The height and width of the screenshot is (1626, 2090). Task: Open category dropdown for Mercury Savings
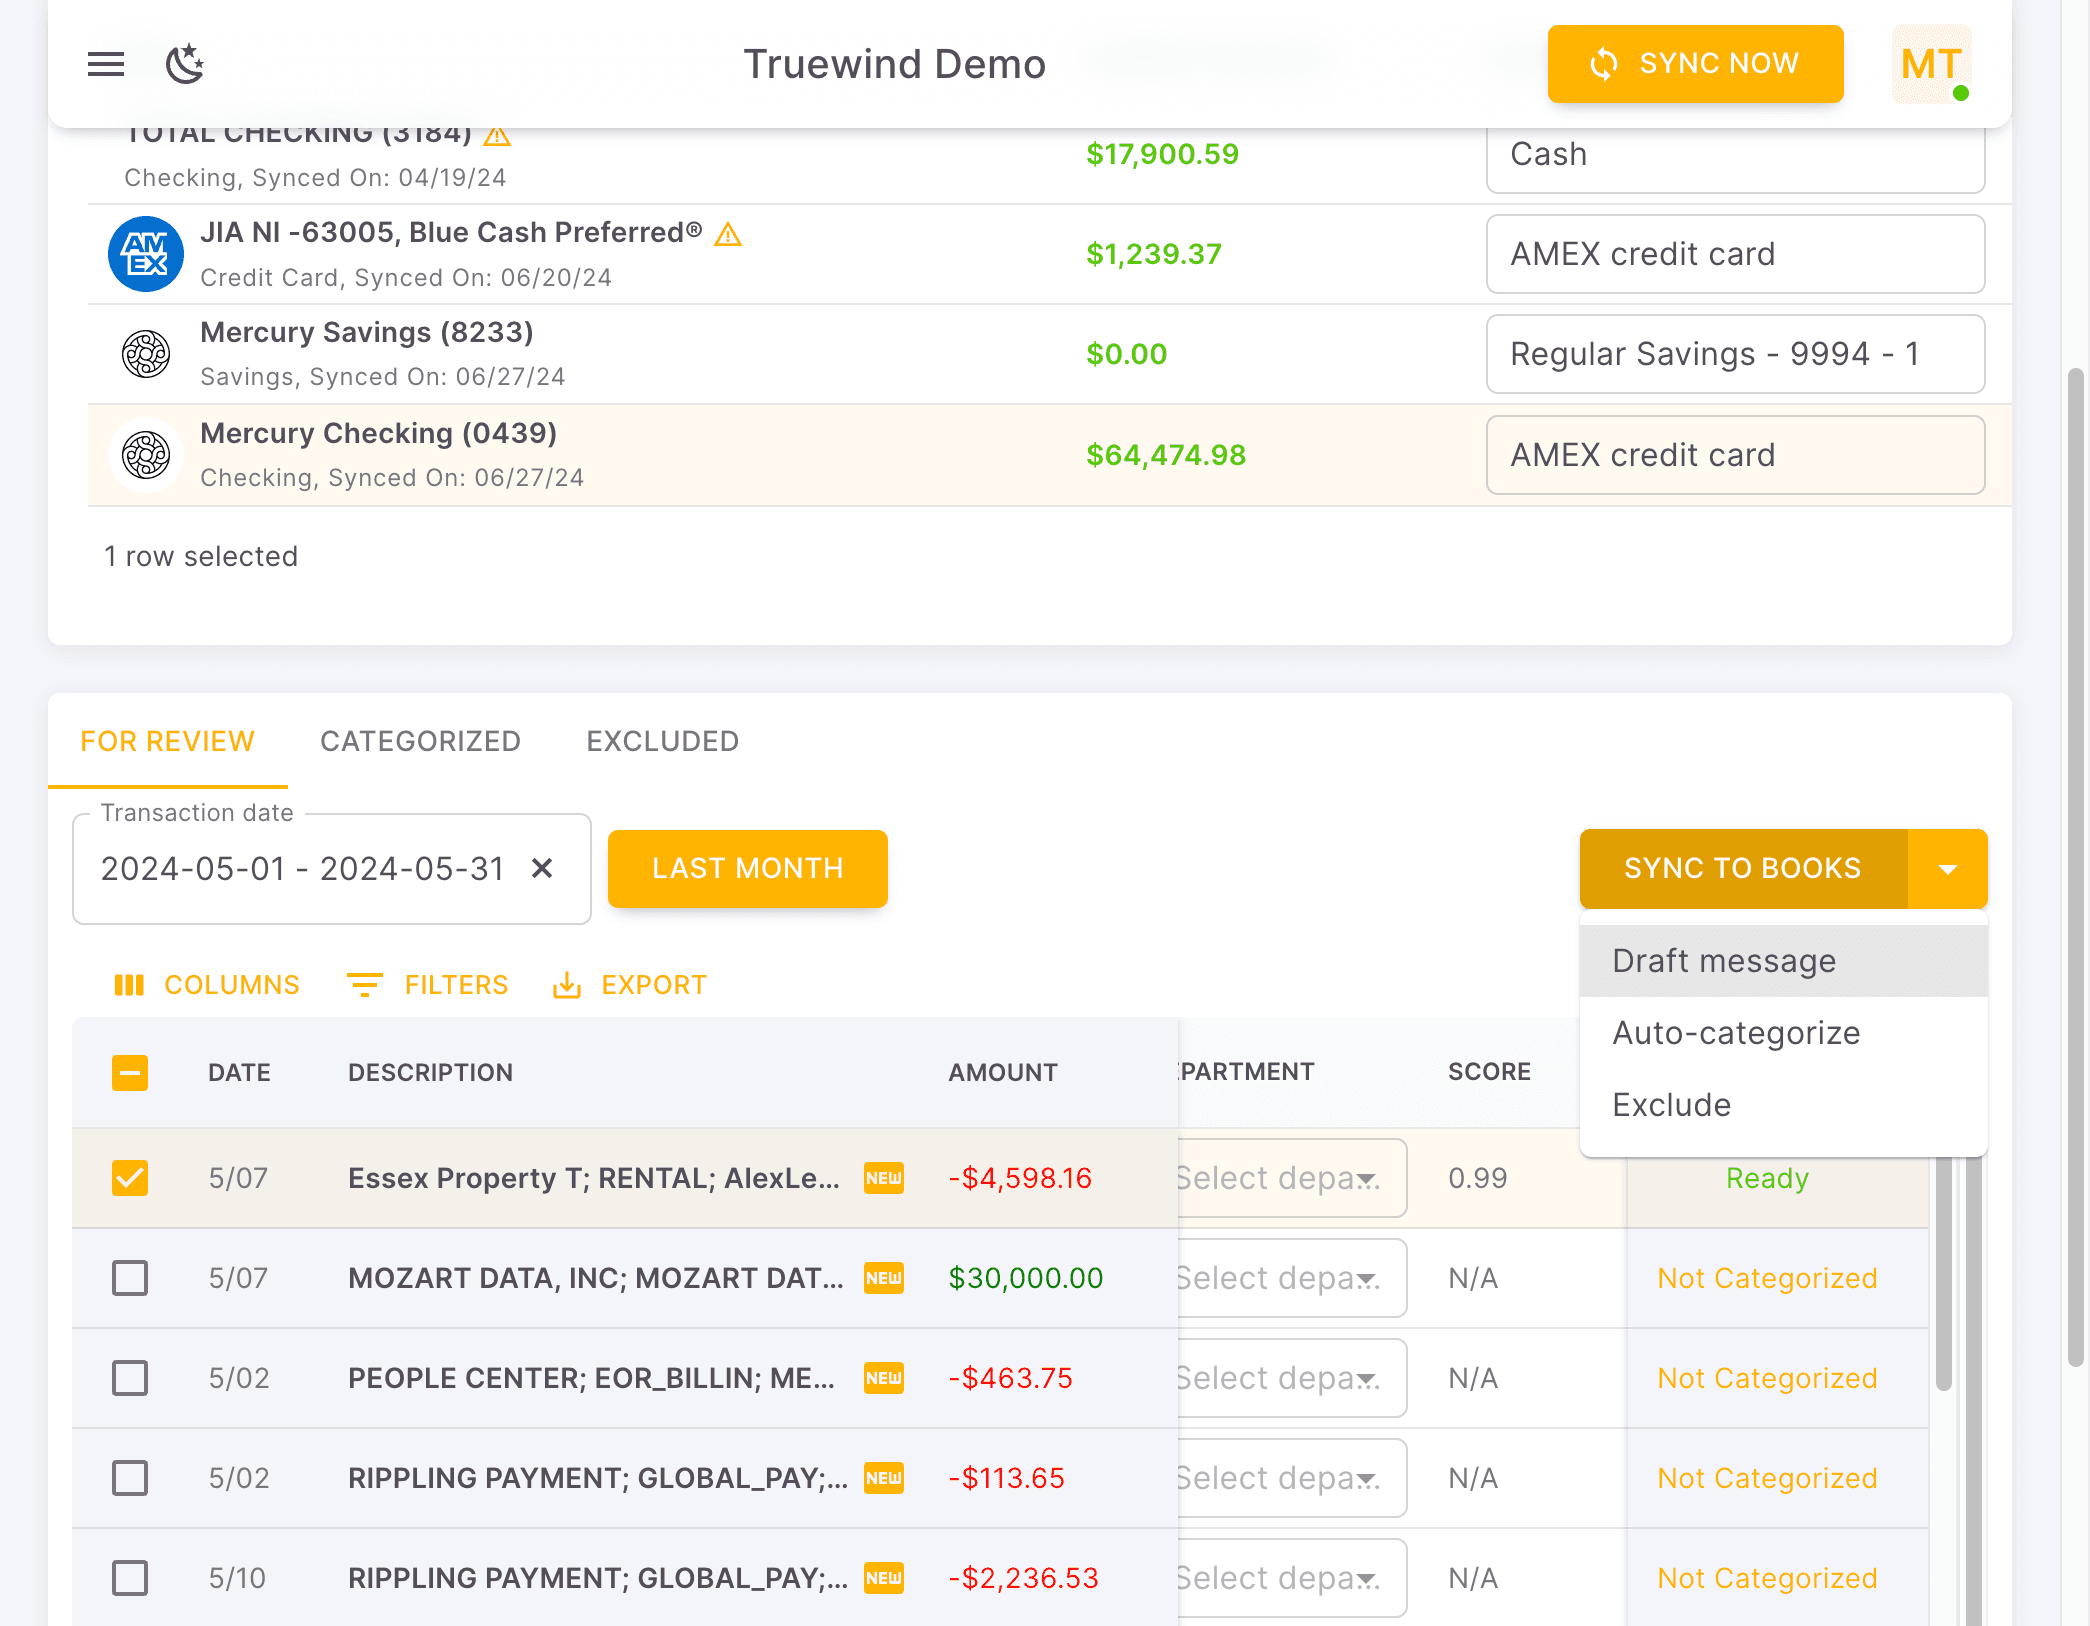1735,354
